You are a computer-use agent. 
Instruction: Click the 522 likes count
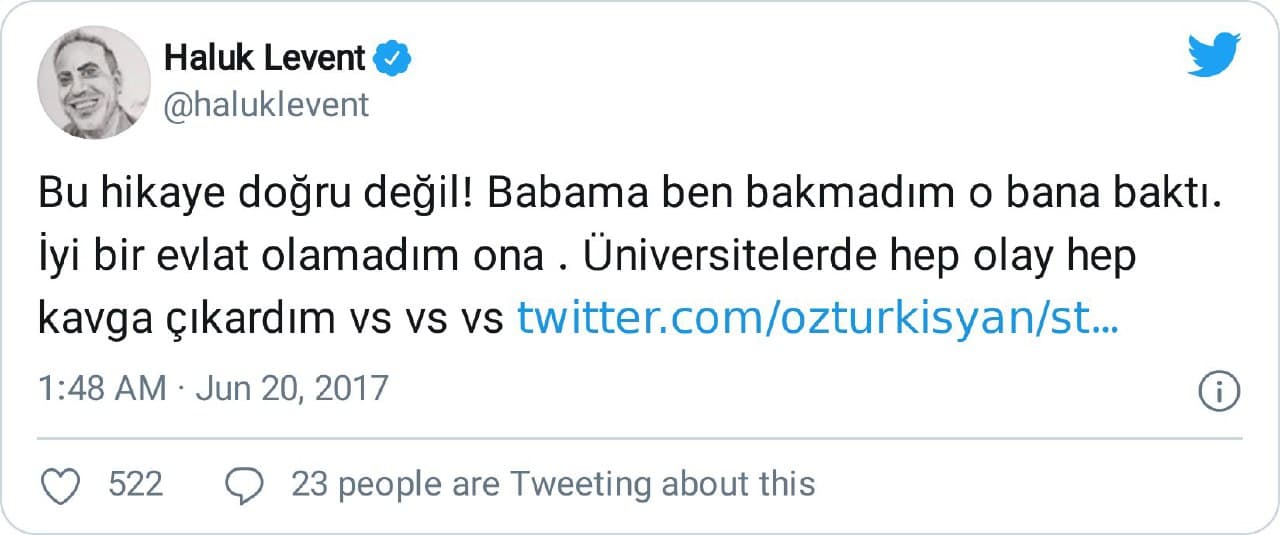(x=135, y=485)
